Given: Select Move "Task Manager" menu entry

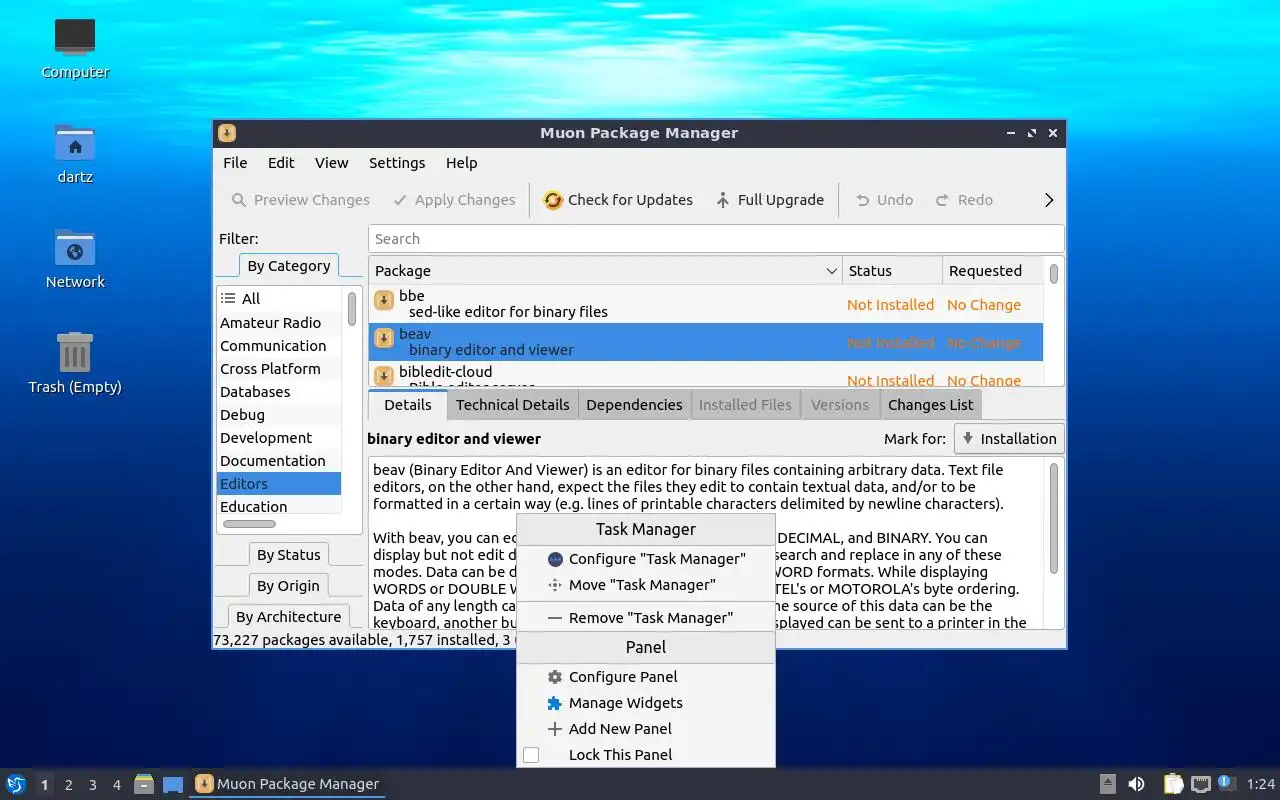Looking at the screenshot, I should 646,585.
